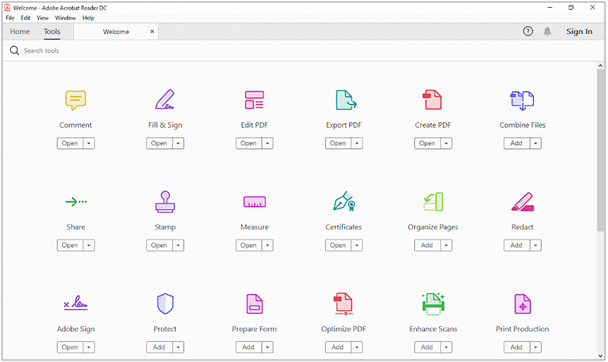This screenshot has height=362, width=608.
Task: Expand the Create PDF dropdown arrow
Action: 446,143
